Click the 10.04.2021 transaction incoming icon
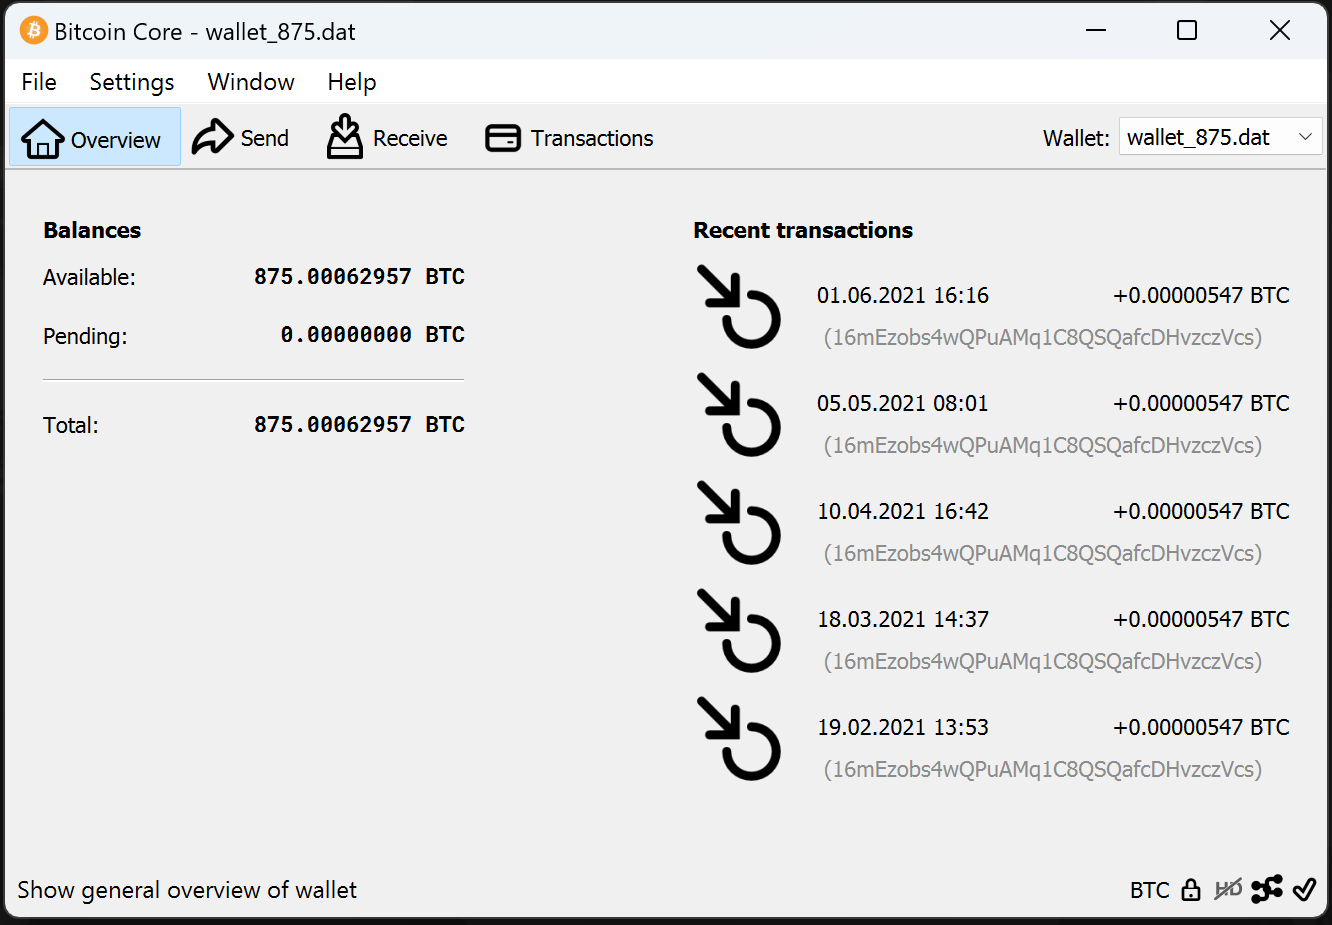Viewport: 1332px width, 925px height. tap(739, 523)
